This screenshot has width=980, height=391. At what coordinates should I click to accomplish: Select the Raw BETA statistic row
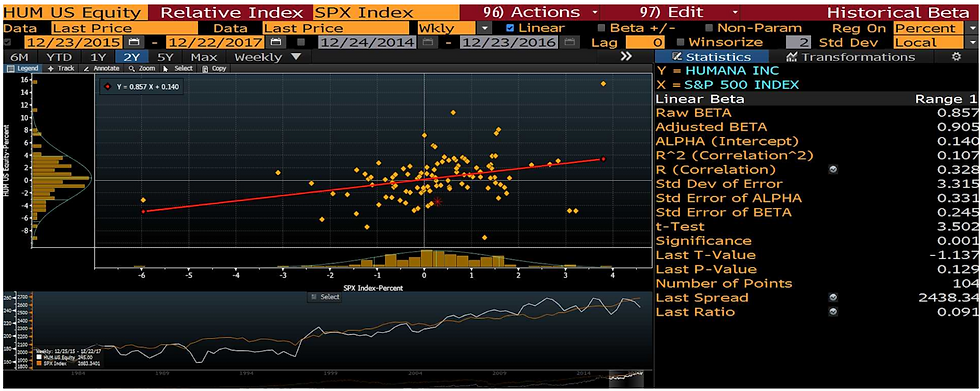(x=816, y=113)
